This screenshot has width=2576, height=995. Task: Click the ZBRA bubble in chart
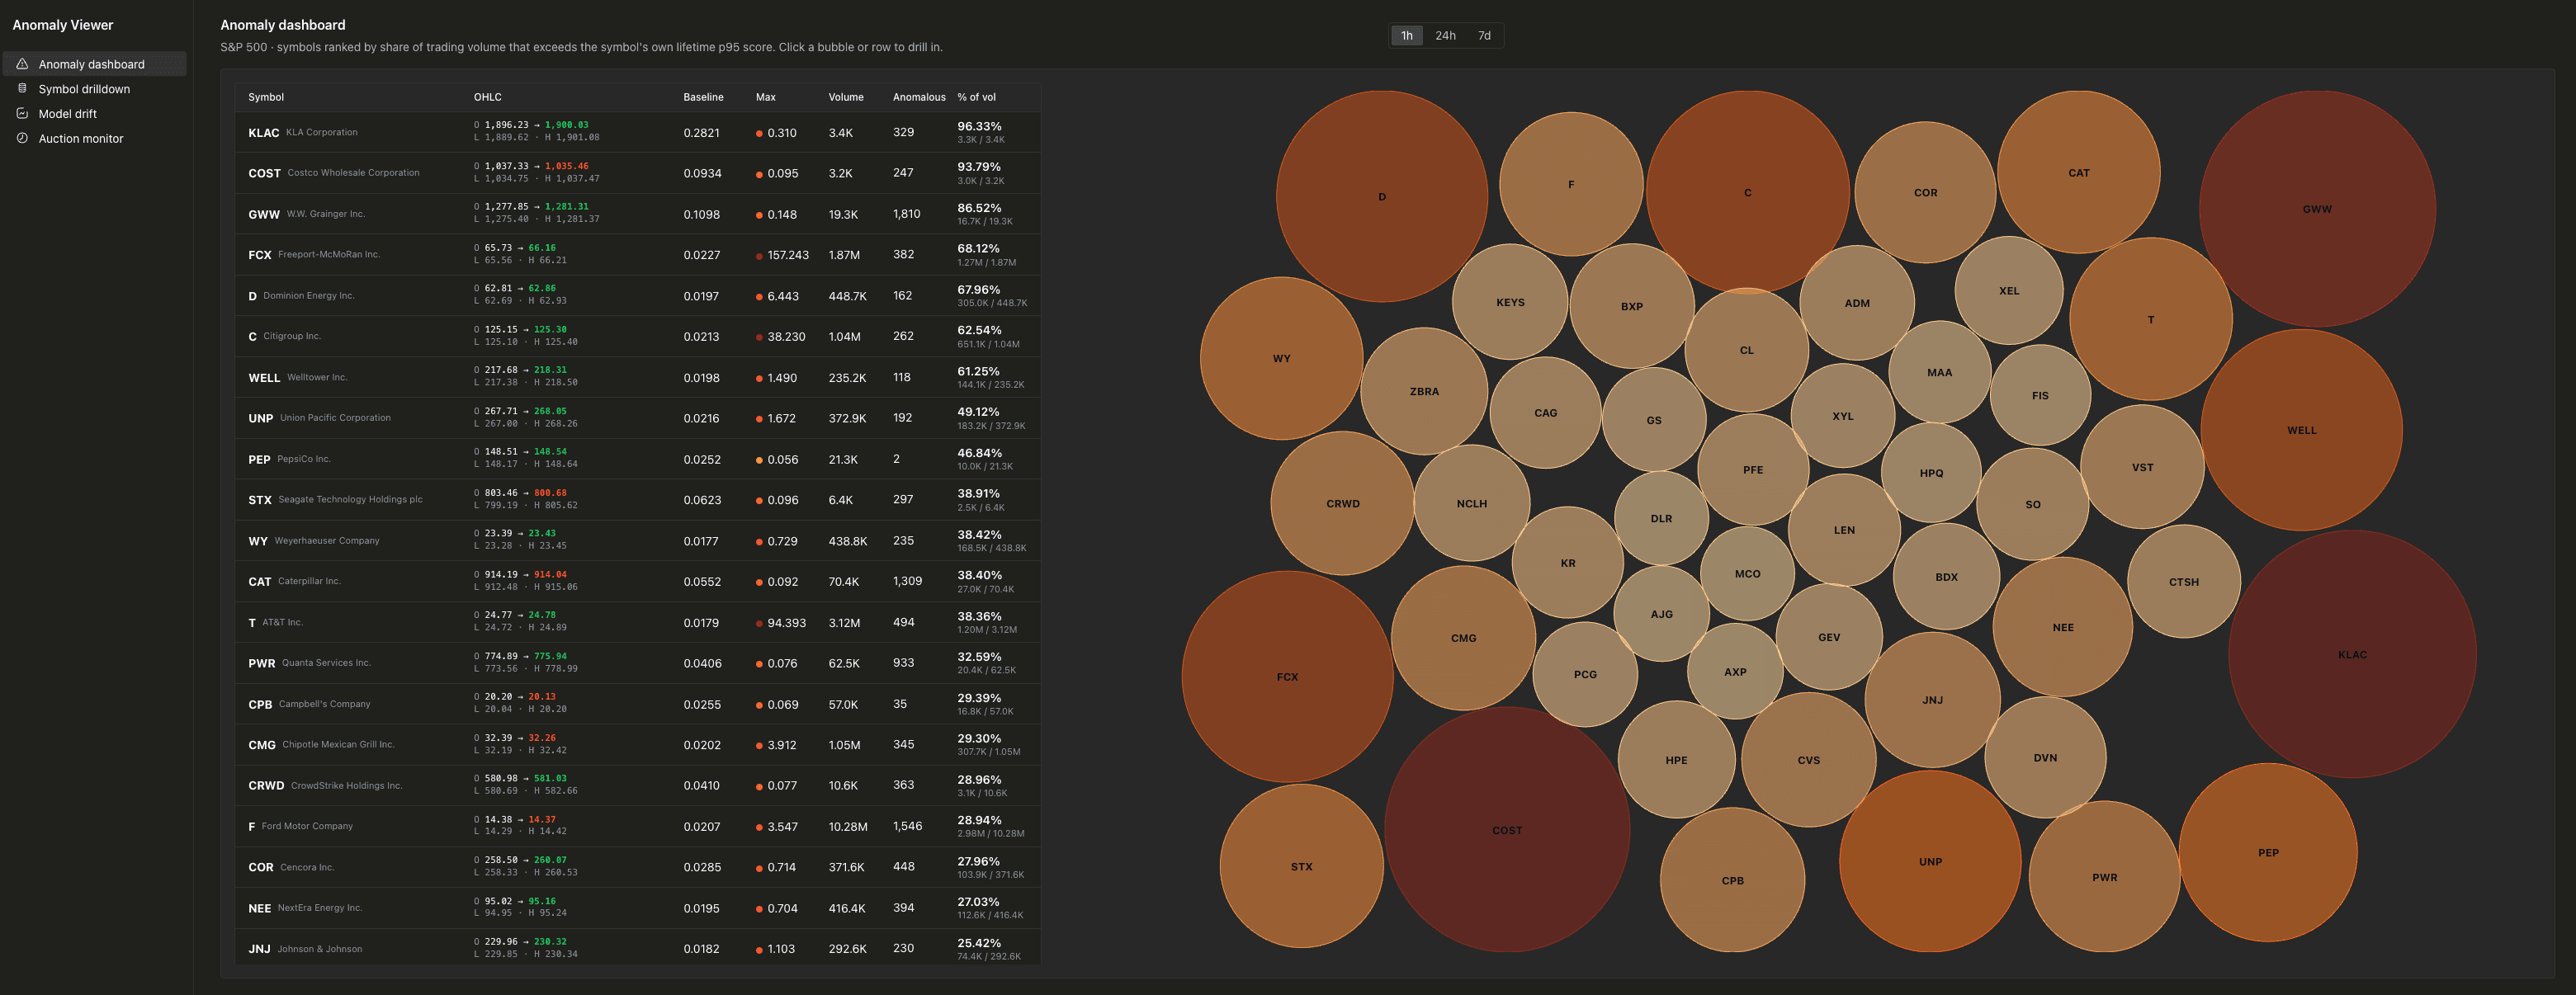[x=1424, y=391]
